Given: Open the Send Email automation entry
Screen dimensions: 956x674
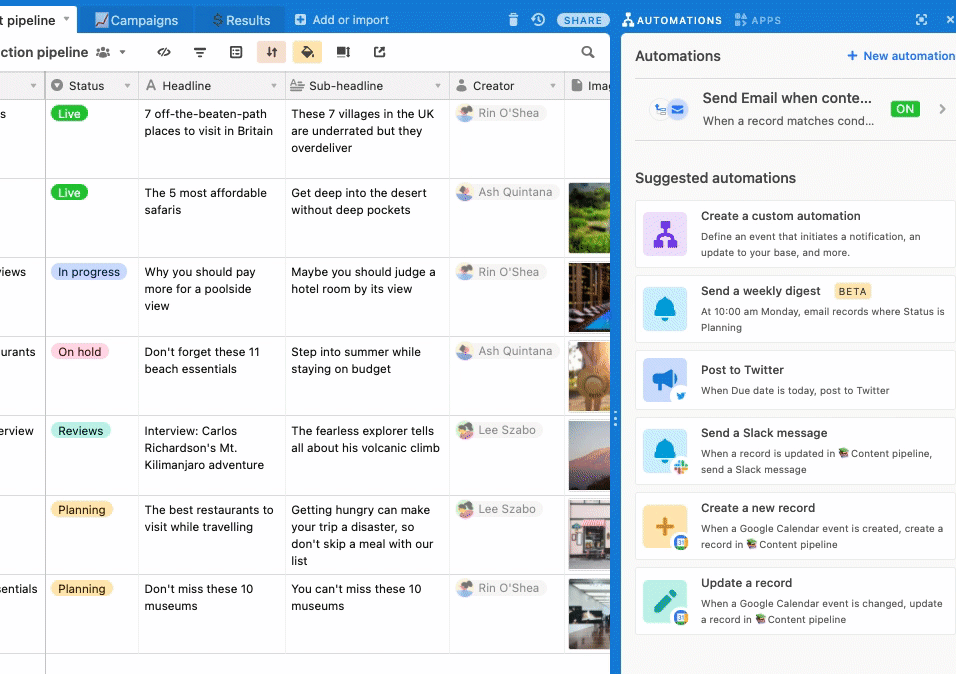Looking at the screenshot, I should (x=795, y=109).
